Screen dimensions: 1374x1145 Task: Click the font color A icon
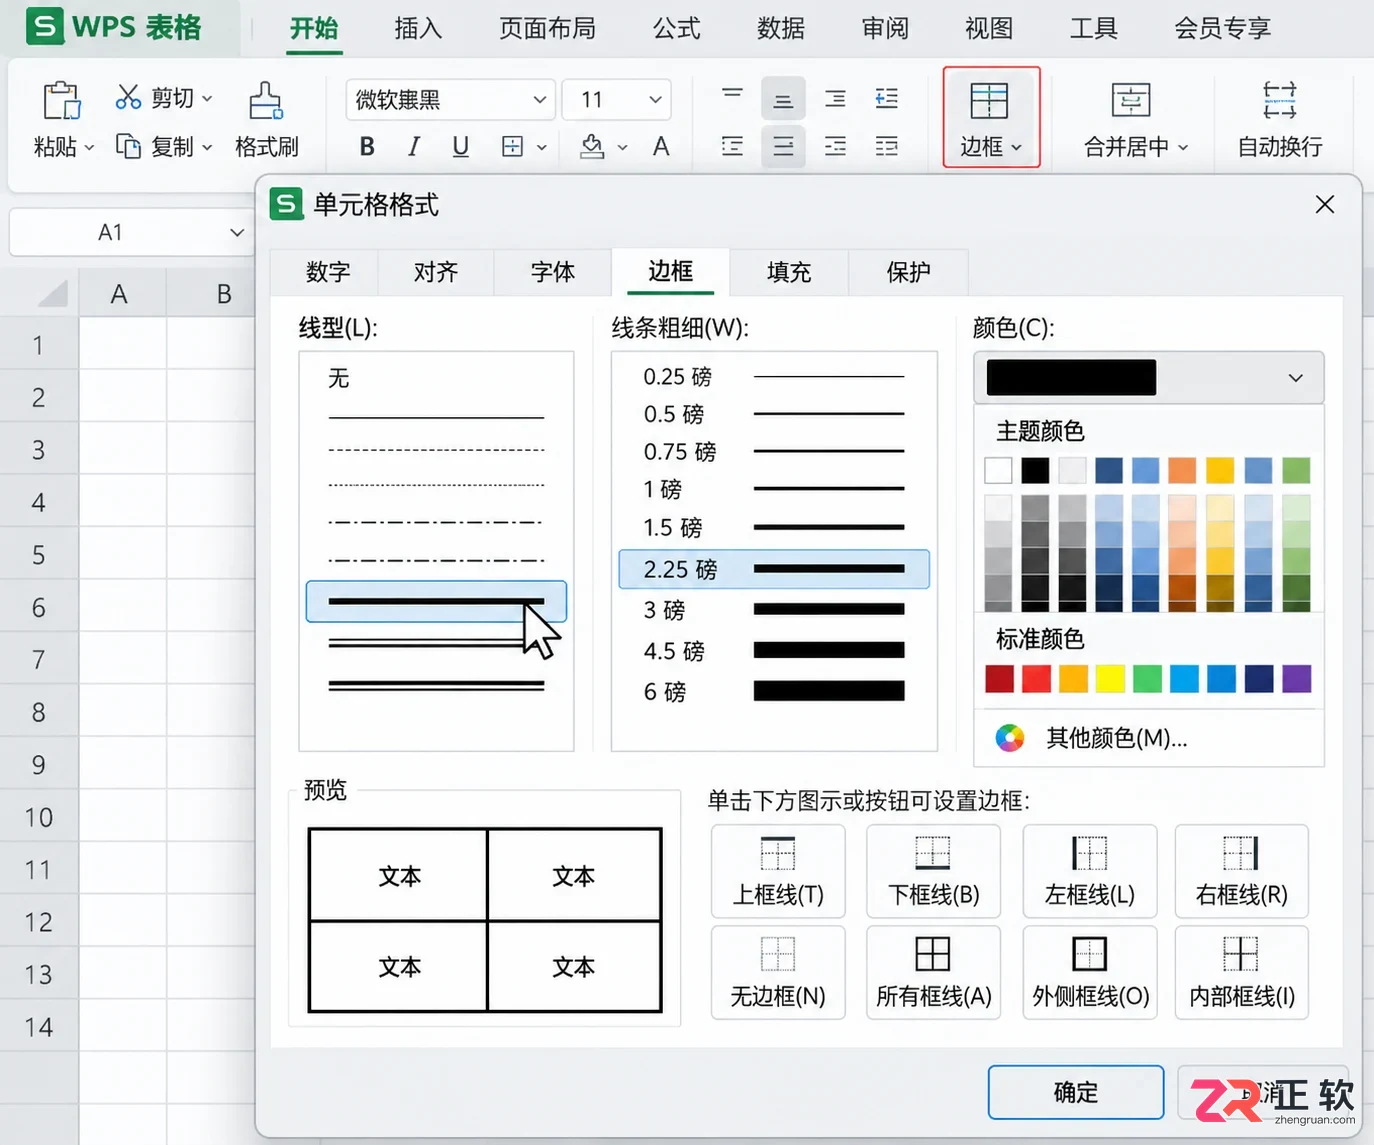click(661, 147)
